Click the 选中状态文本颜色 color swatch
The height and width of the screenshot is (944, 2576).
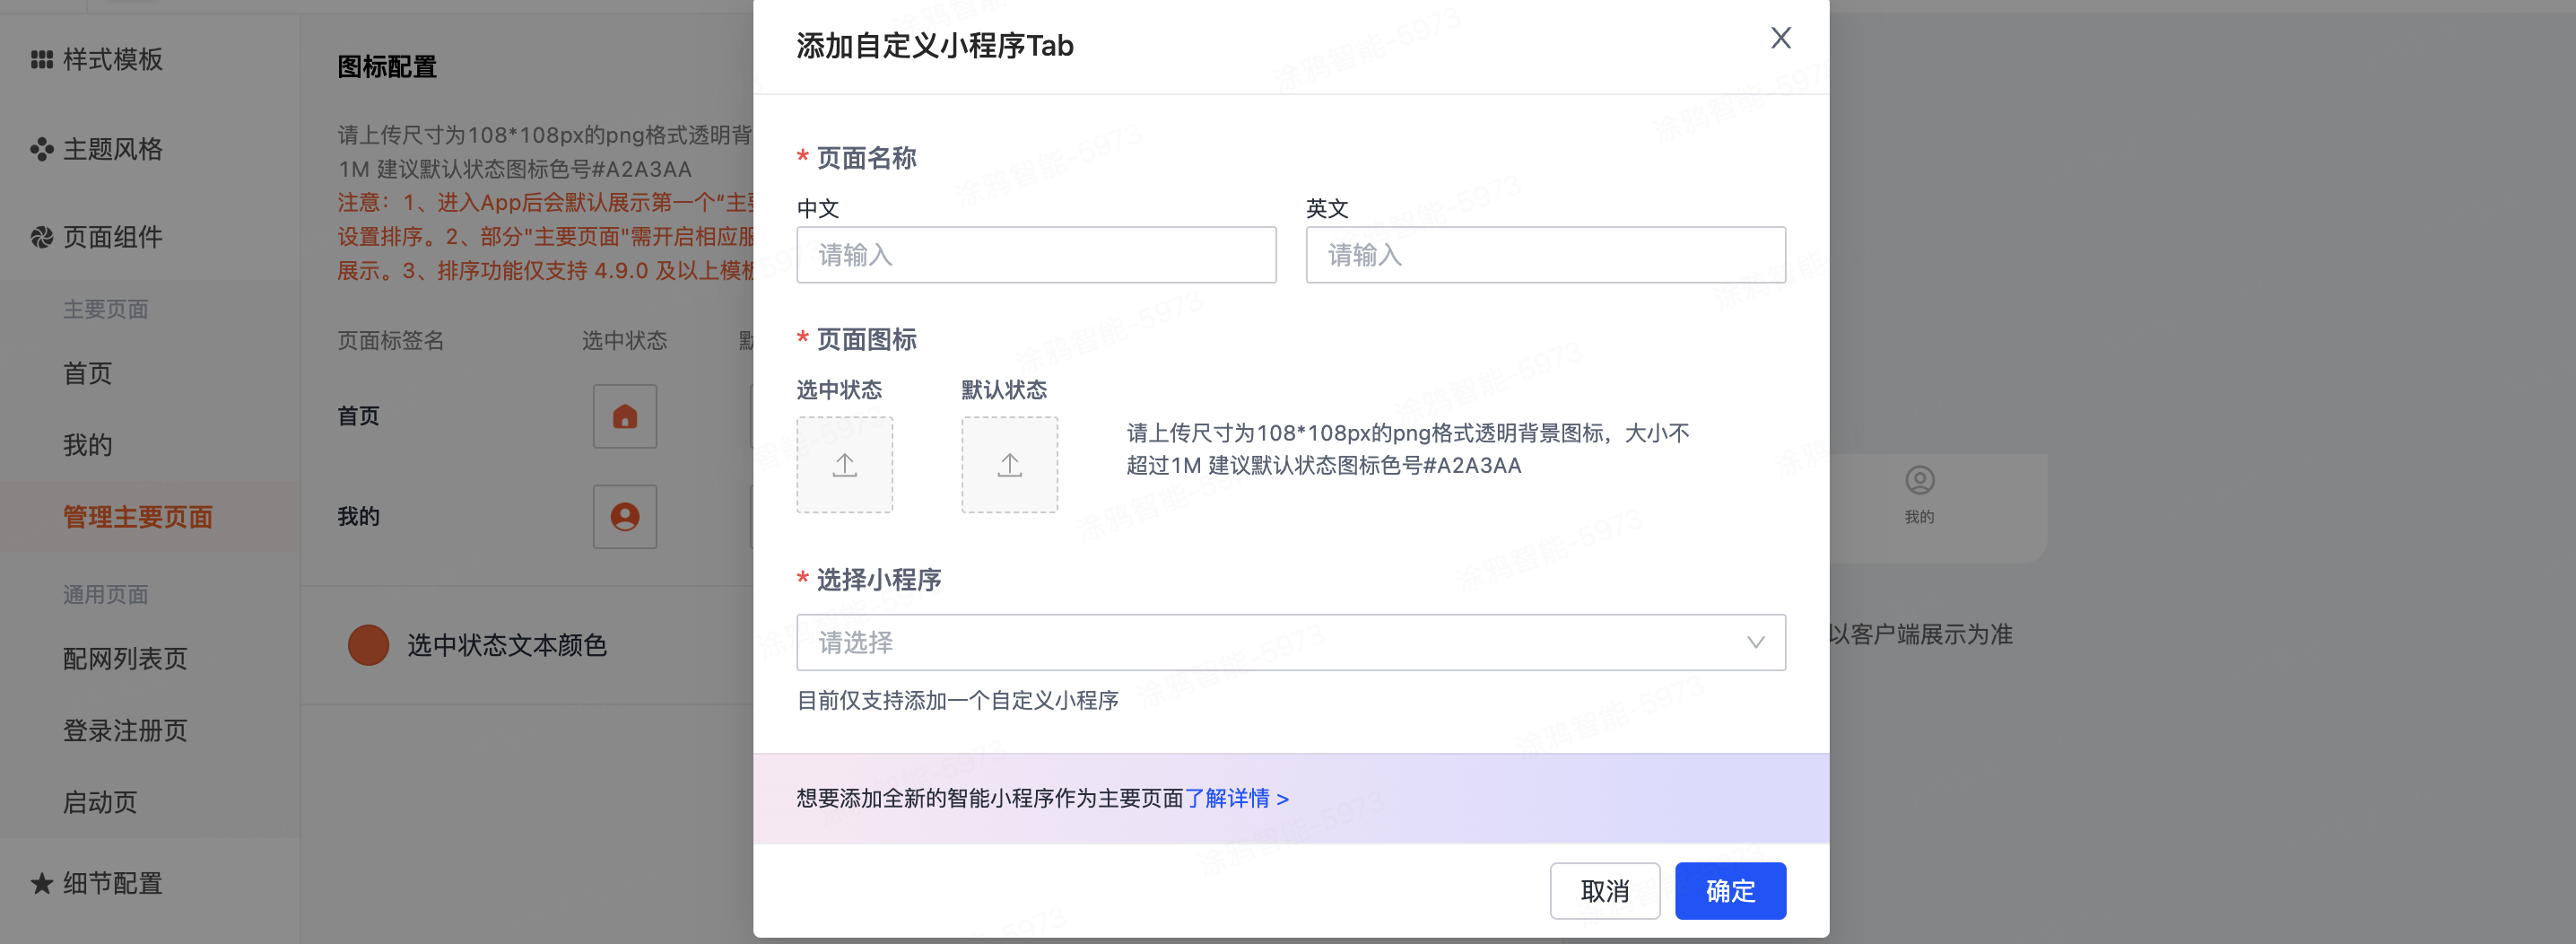click(x=368, y=645)
